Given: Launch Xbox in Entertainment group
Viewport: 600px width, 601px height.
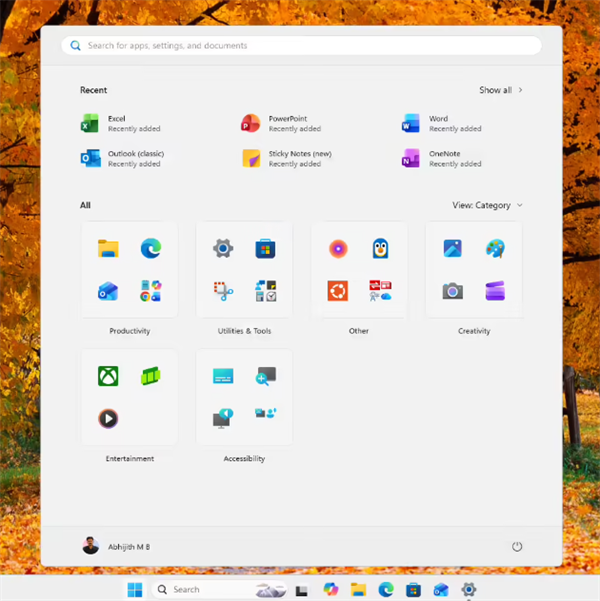Looking at the screenshot, I should coord(108,376).
